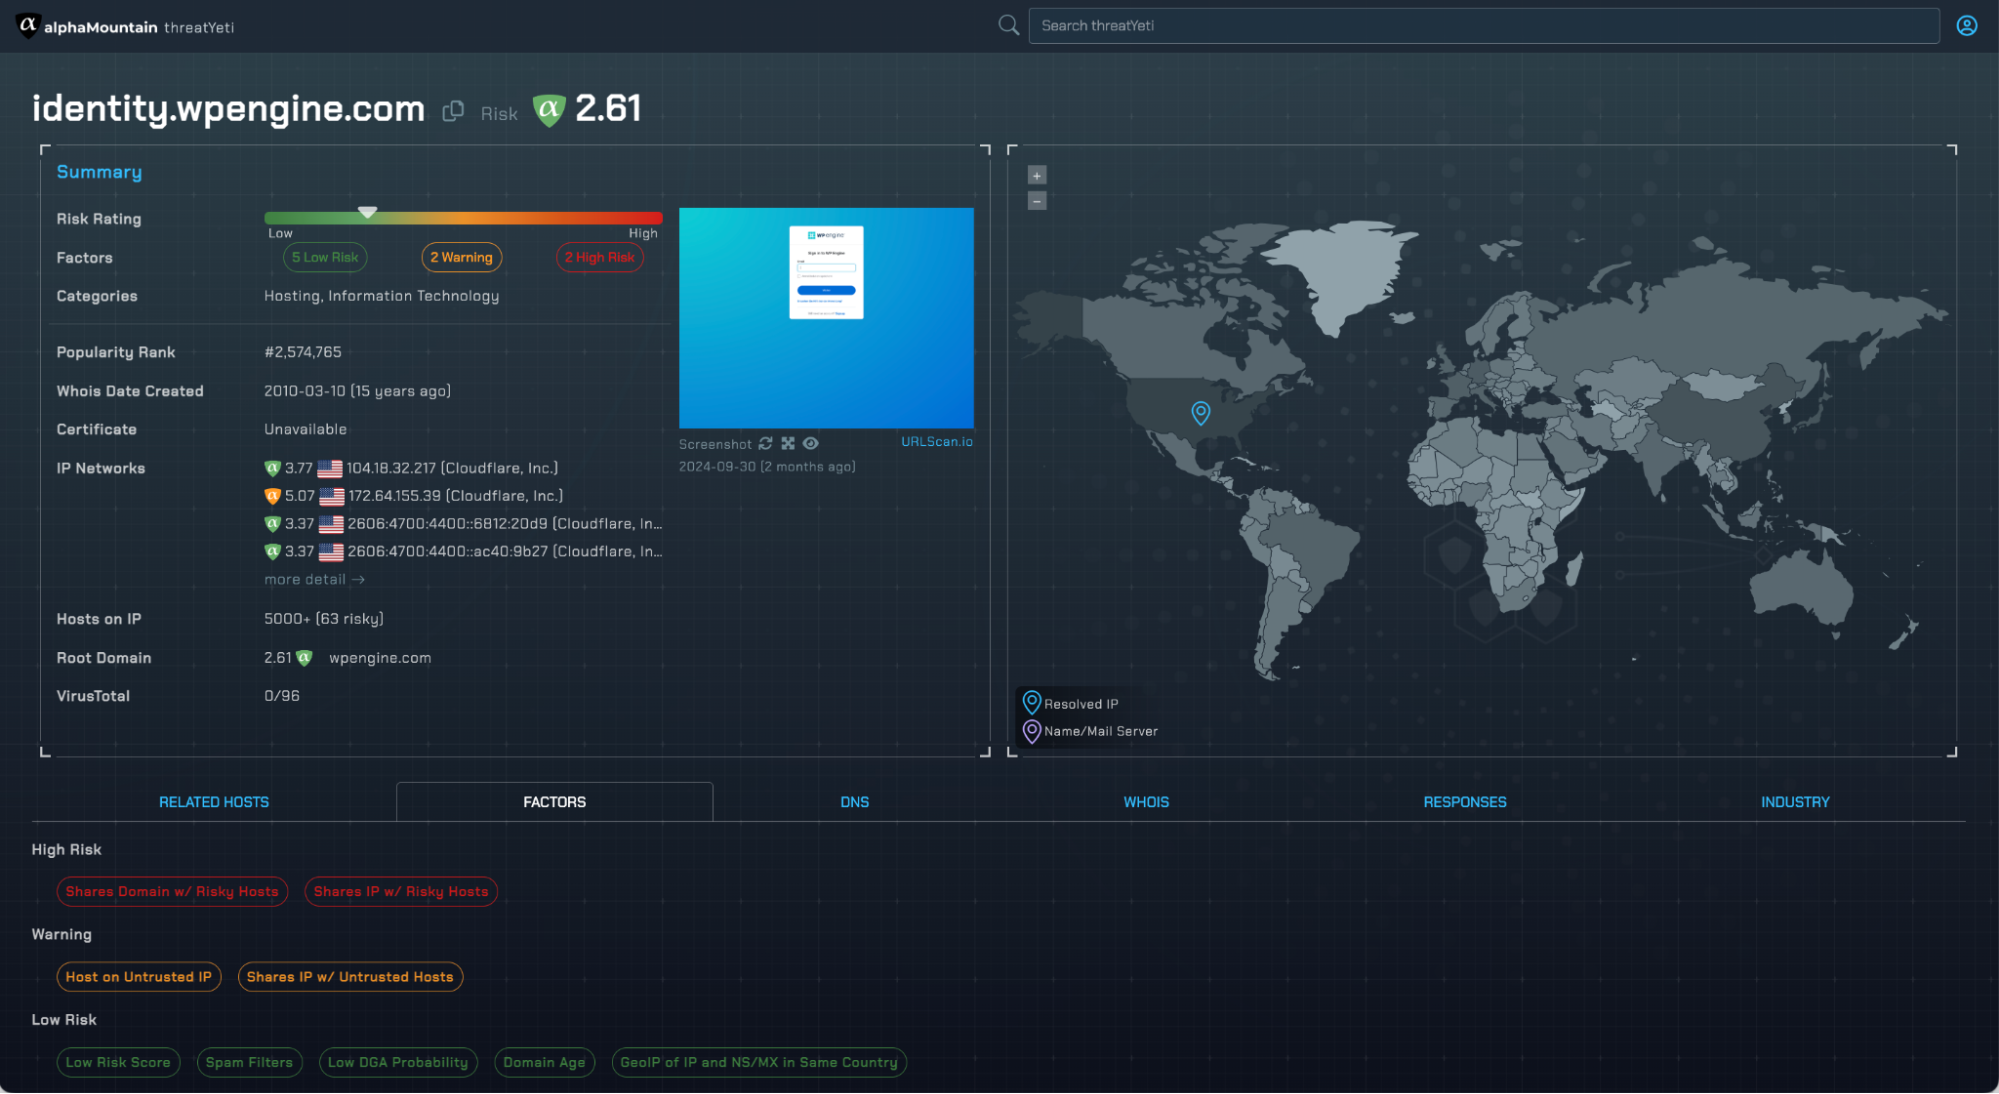Click the 2 Warning factors pill

461,257
